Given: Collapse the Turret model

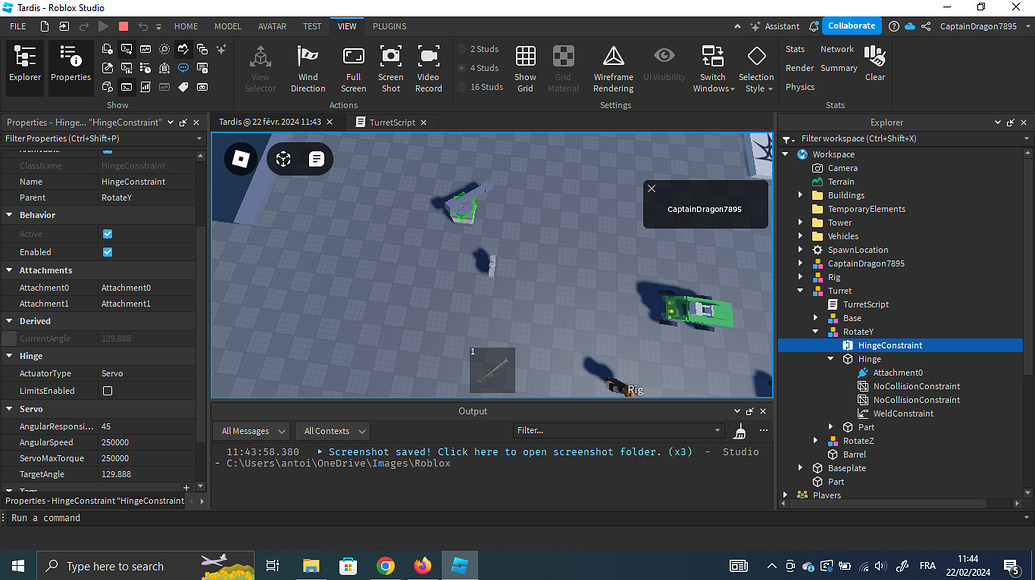Looking at the screenshot, I should click(801, 291).
